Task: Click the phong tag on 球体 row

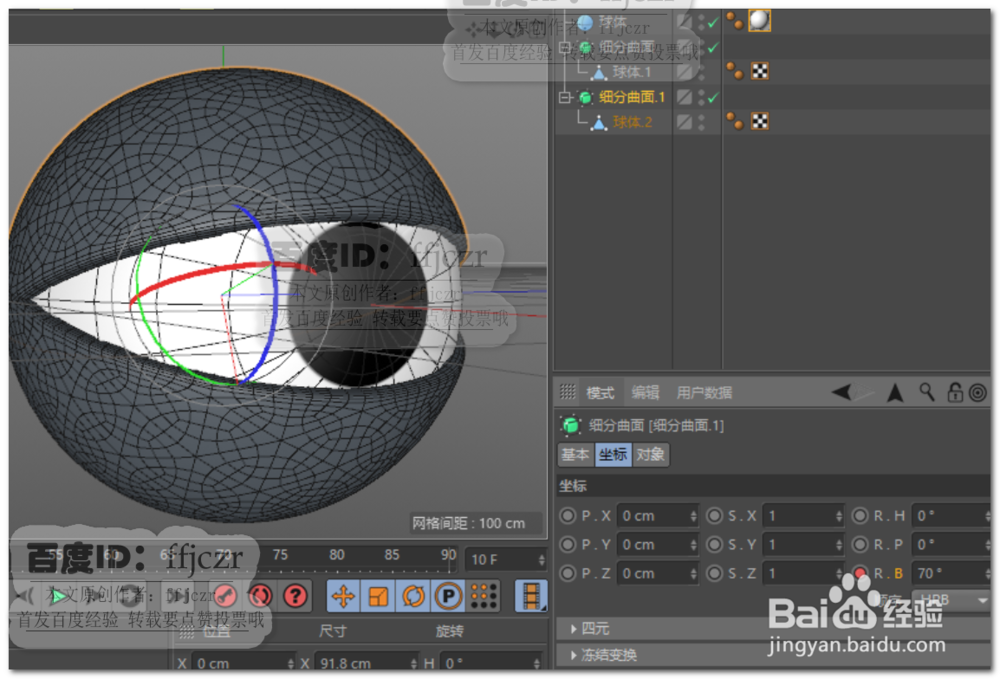Action: tap(735, 21)
